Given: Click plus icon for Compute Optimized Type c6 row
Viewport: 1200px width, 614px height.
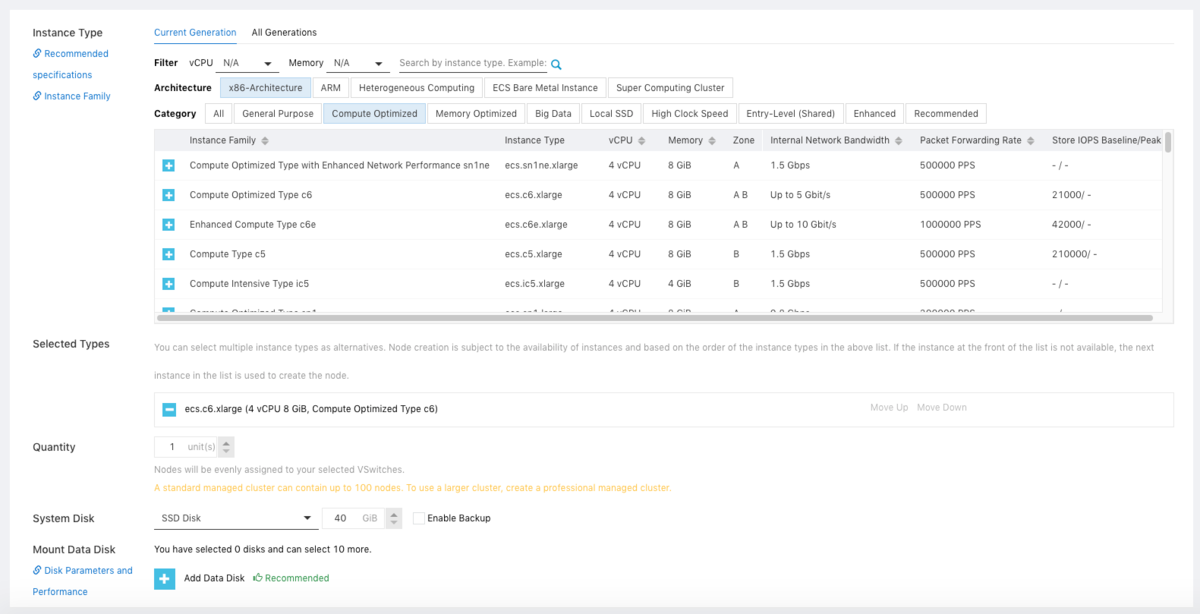Looking at the screenshot, I should tap(168, 195).
